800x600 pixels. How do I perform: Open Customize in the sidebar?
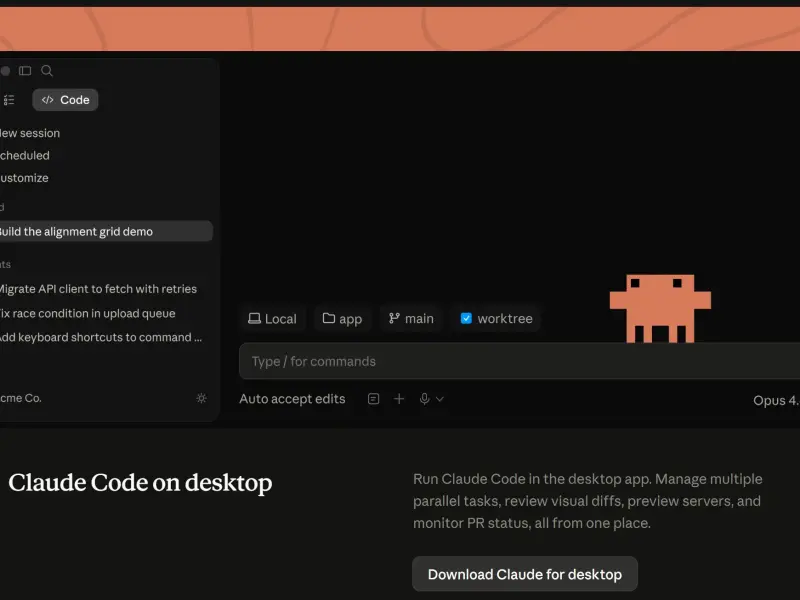coord(24,178)
